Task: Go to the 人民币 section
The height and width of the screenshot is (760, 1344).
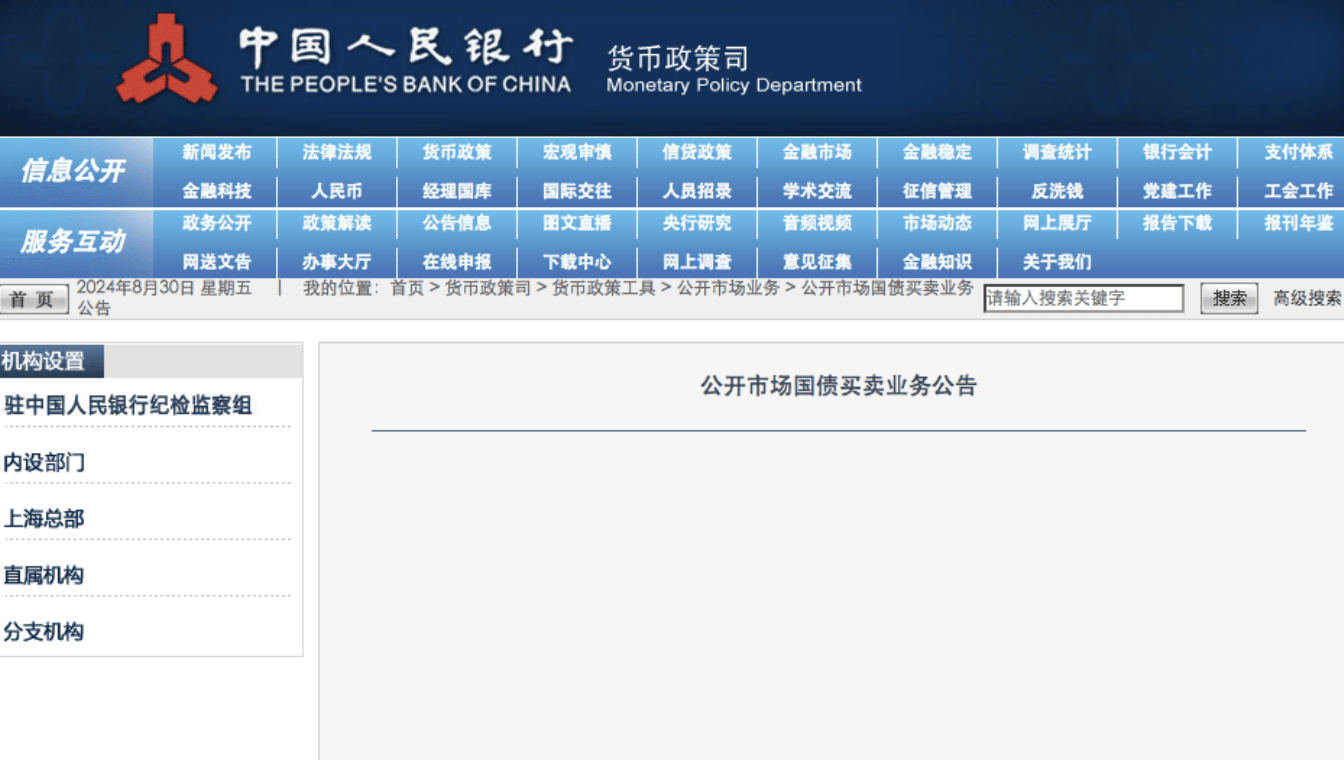Action: (336, 191)
